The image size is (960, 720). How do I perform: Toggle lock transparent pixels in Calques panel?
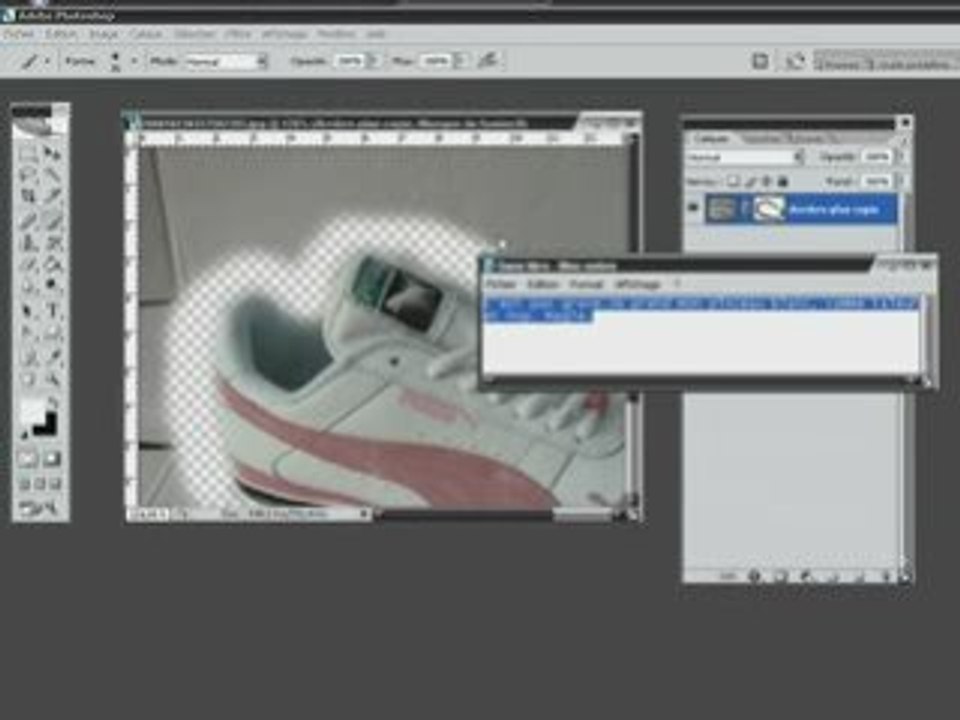click(x=732, y=181)
